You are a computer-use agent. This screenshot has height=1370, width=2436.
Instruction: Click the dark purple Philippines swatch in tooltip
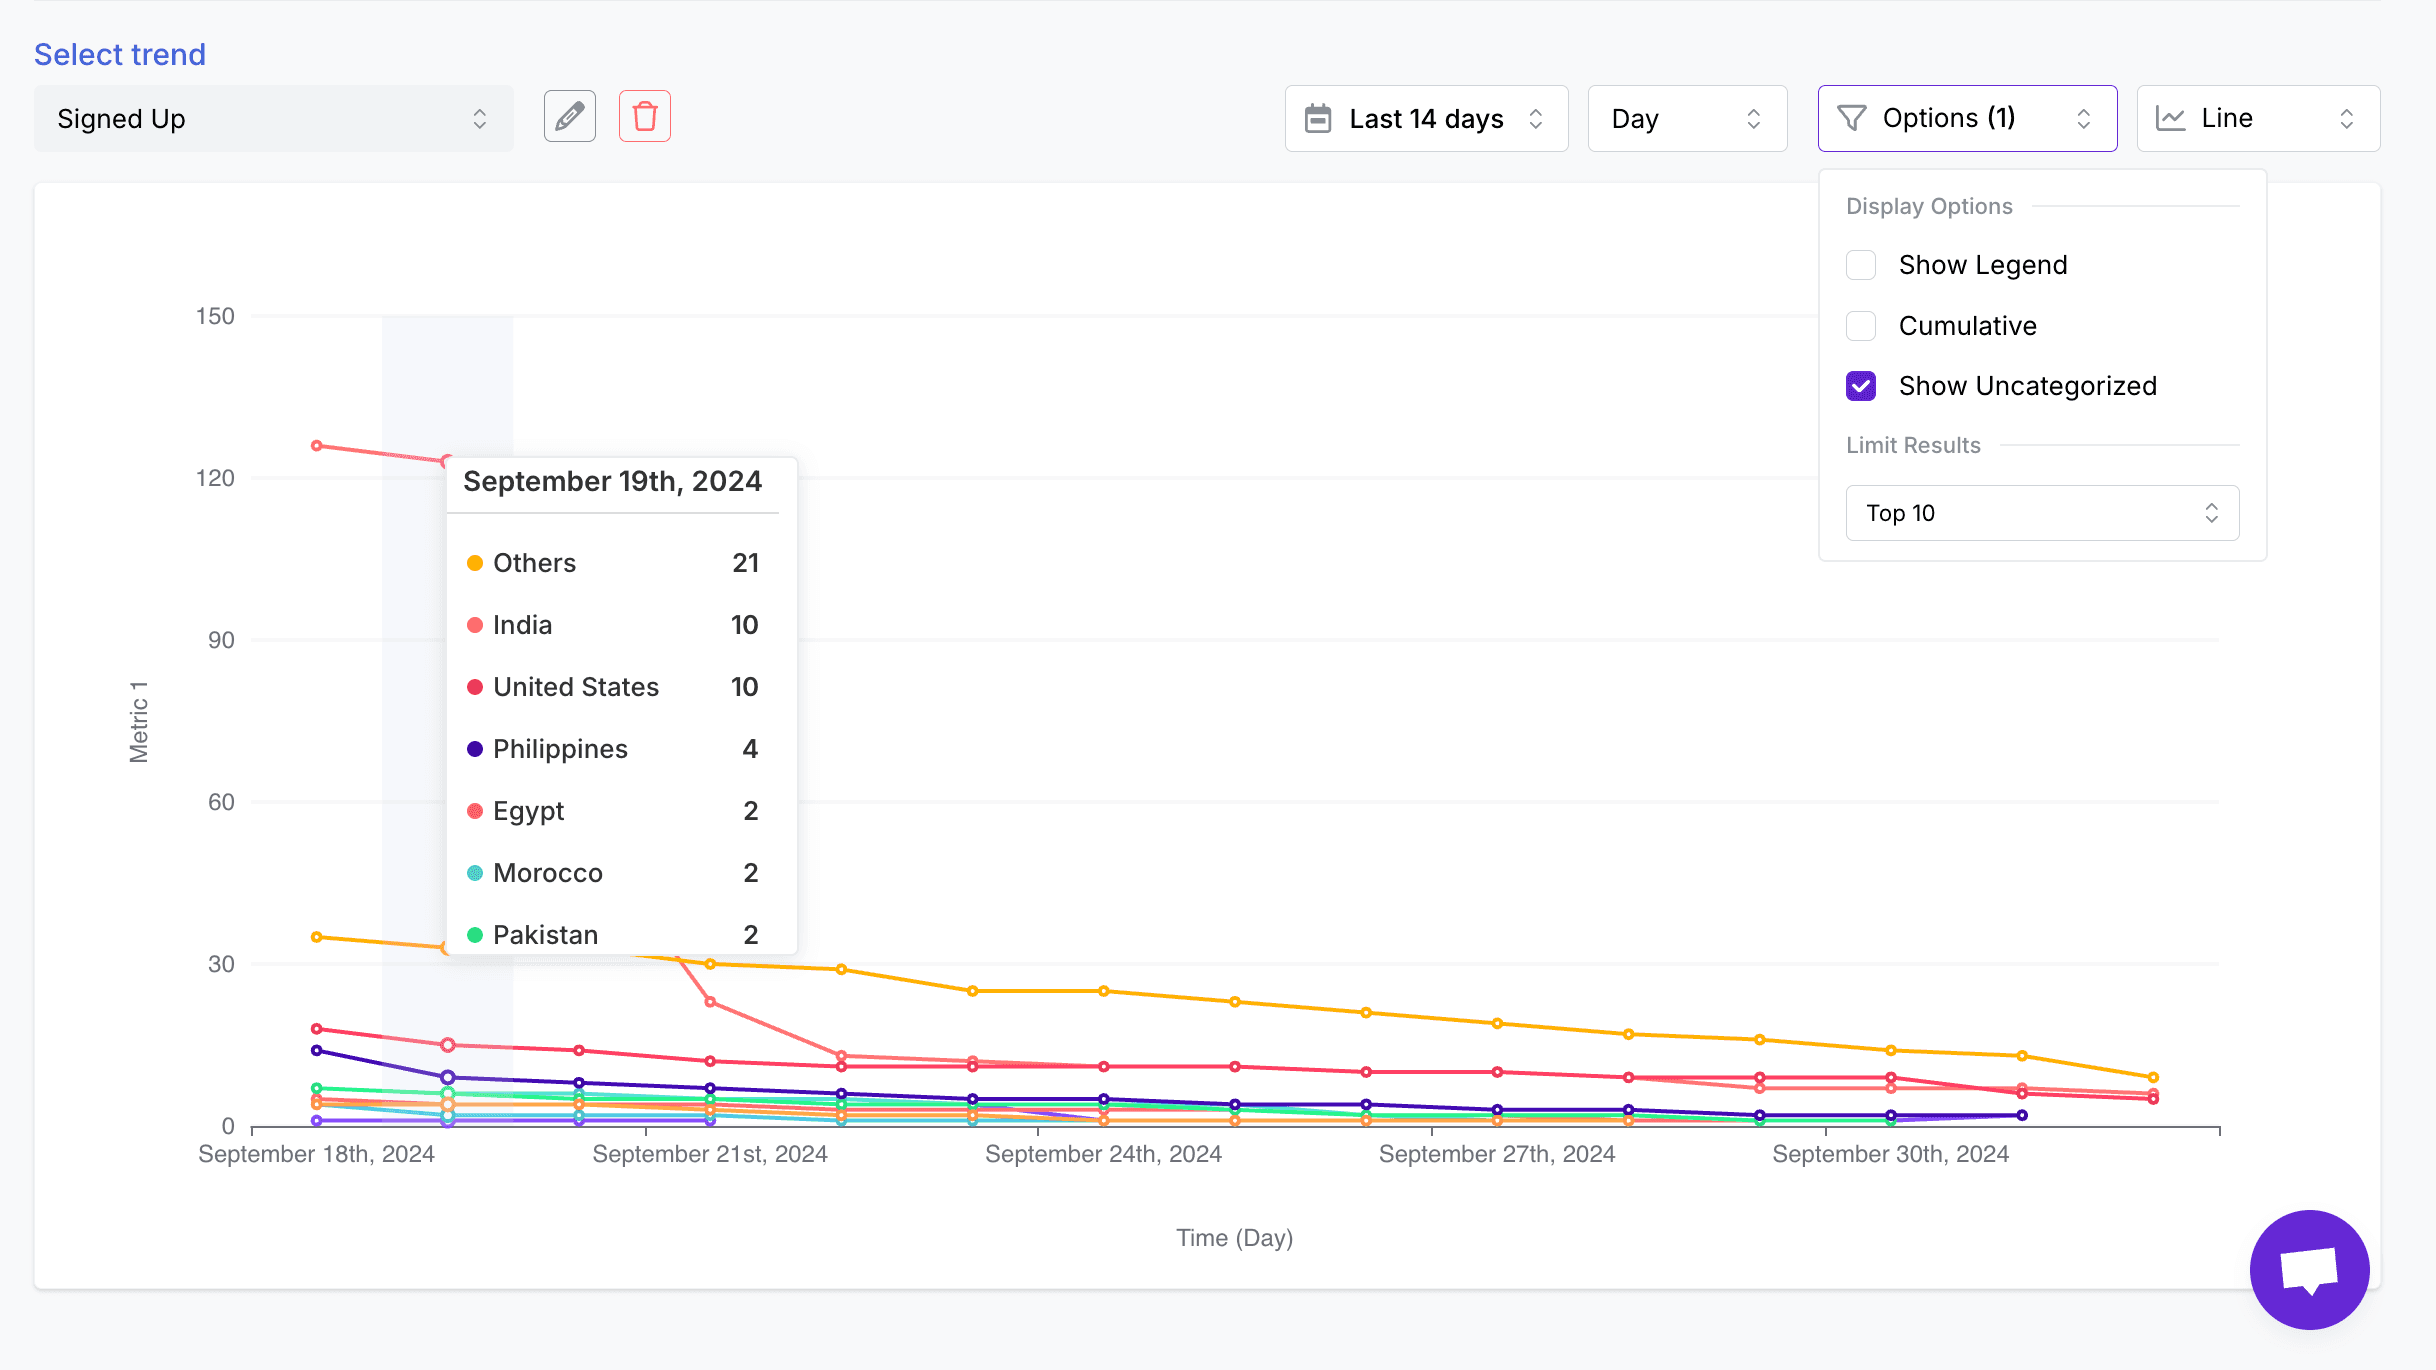pyautogui.click(x=475, y=749)
